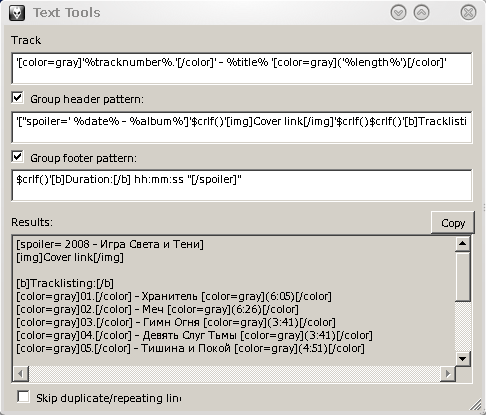This screenshot has width=486, height=415.
Task: Click the vertical scrollbar thumb in Results
Action: 462,277
